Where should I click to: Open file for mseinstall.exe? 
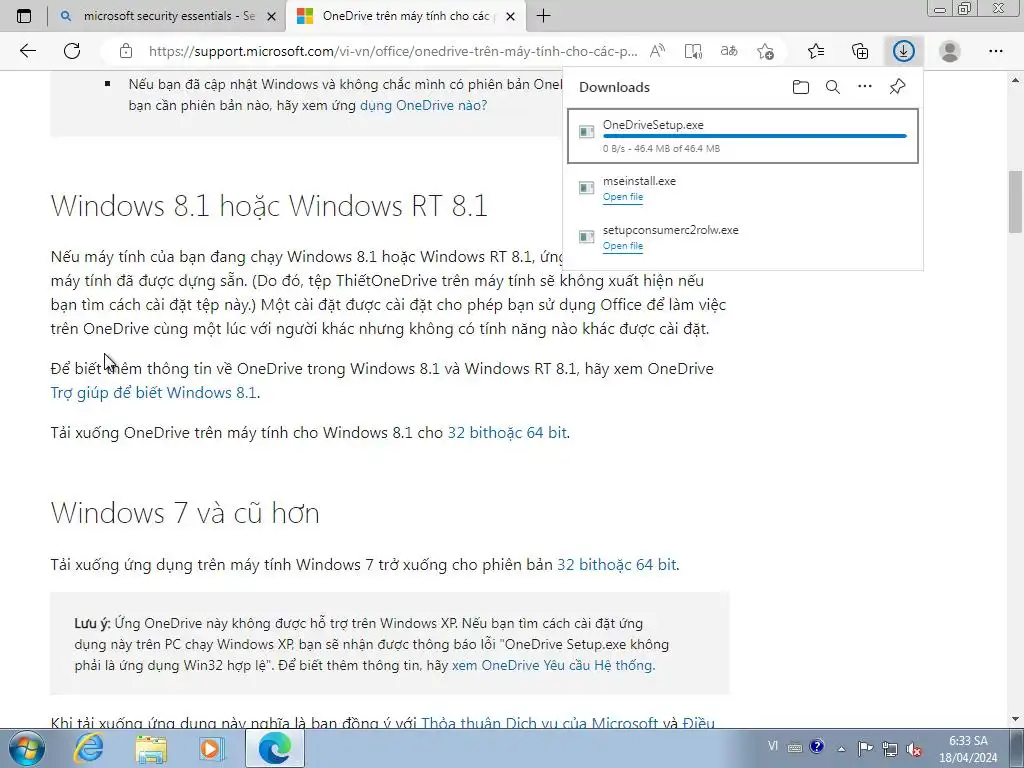tap(622, 197)
